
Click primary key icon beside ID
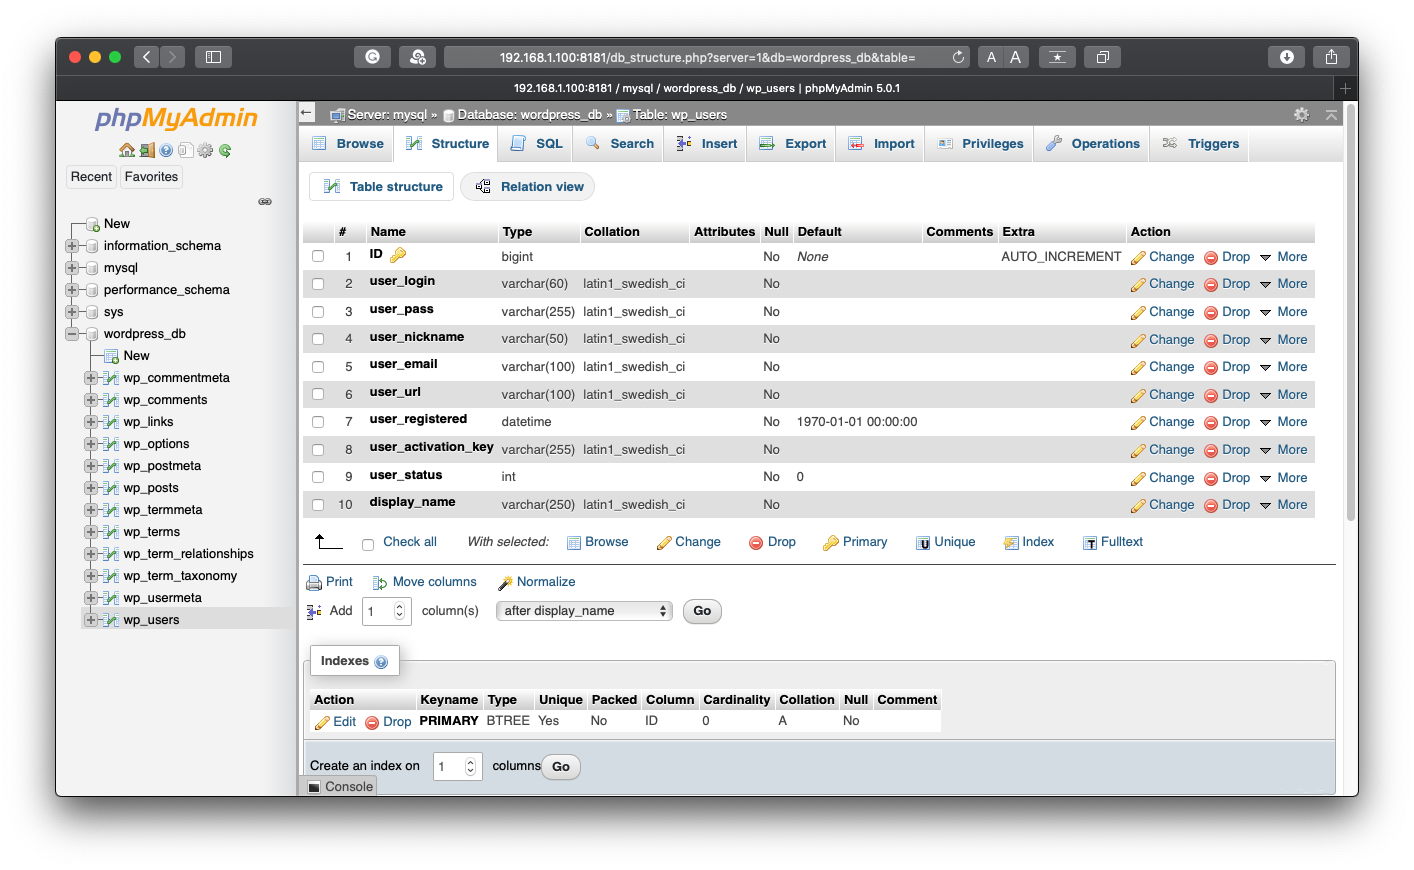[398, 255]
